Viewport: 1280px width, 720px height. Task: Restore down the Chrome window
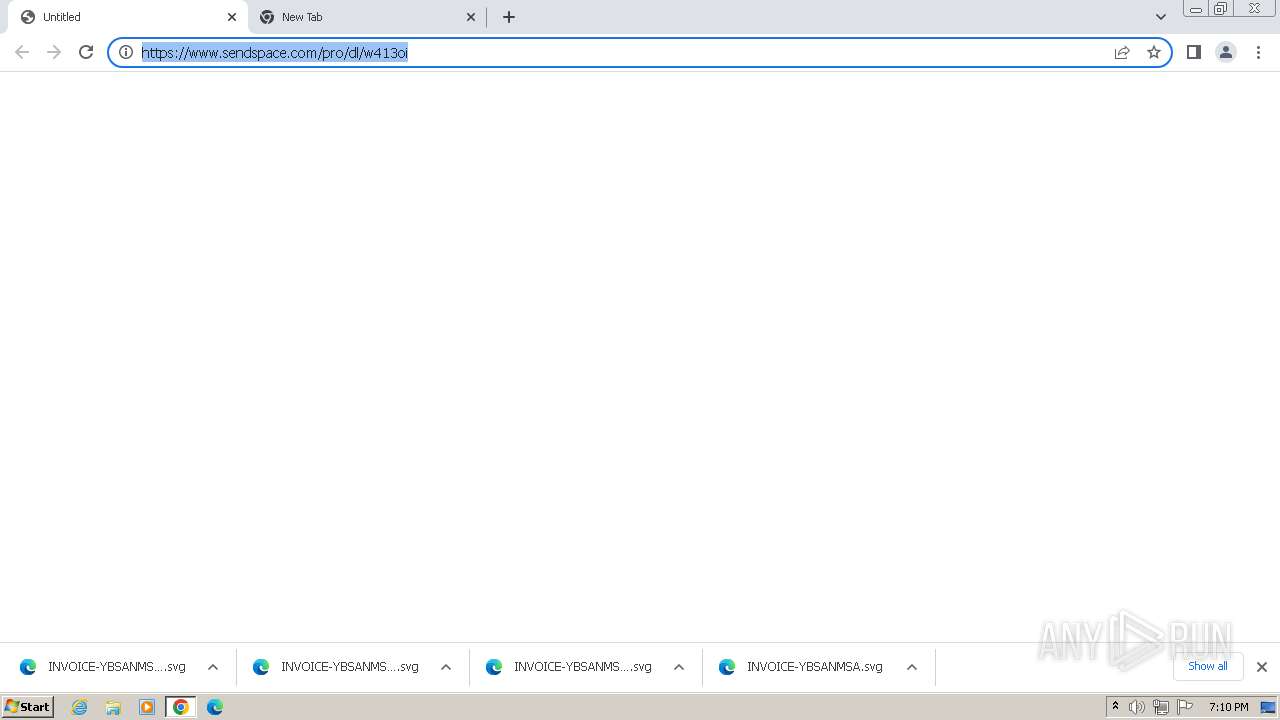click(x=1221, y=9)
